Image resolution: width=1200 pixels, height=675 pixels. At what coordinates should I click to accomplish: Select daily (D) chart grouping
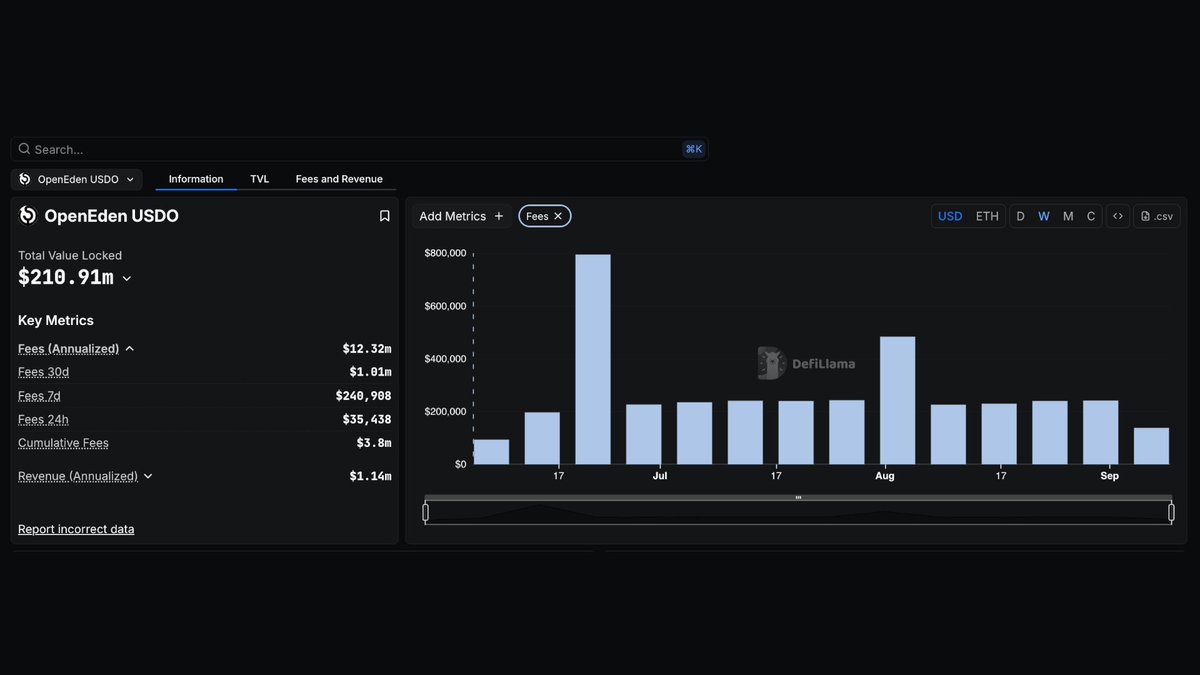point(1021,216)
